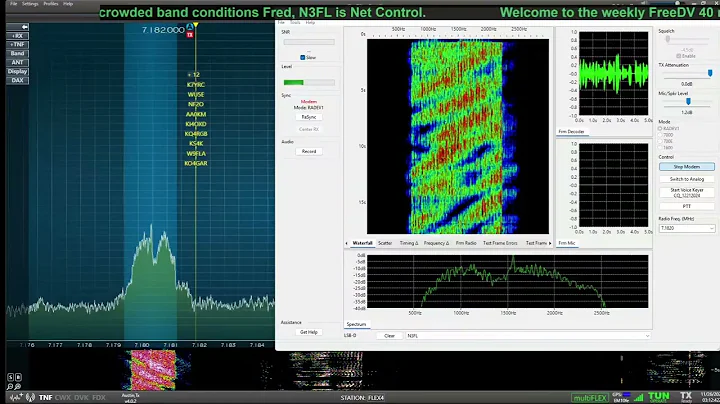Click the TUN tune indicator
This screenshot has height=404, width=720.
(x=659, y=397)
